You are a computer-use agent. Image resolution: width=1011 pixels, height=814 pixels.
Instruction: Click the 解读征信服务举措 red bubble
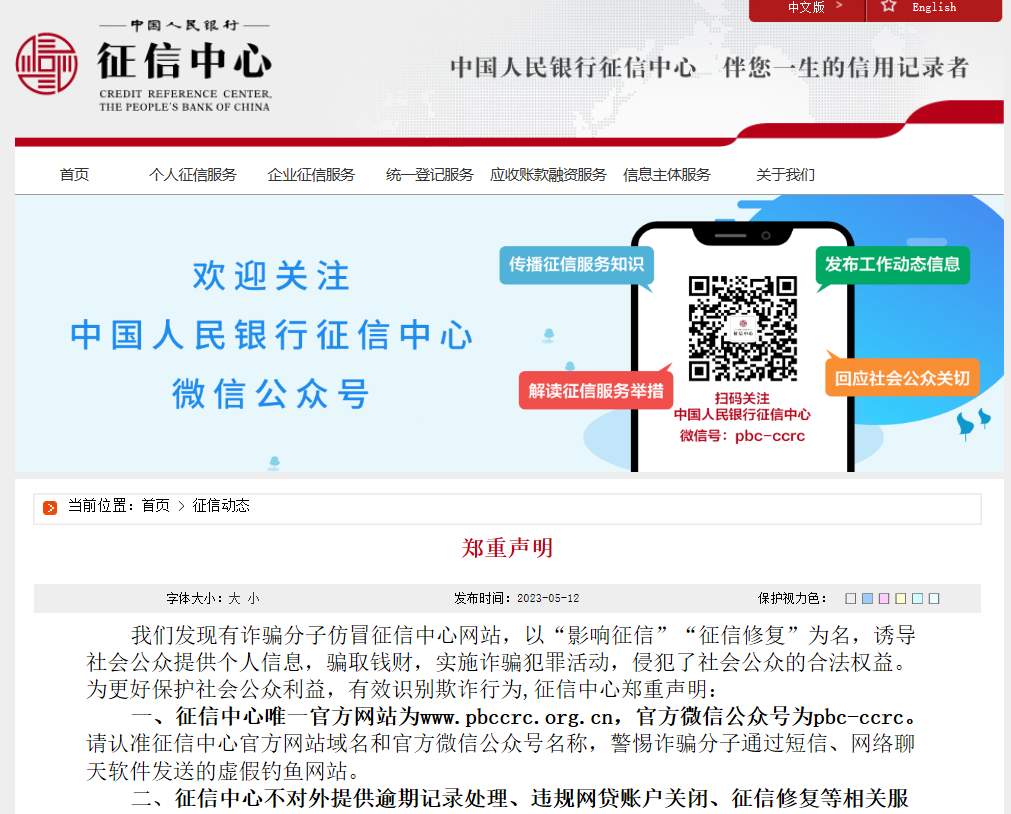click(596, 391)
